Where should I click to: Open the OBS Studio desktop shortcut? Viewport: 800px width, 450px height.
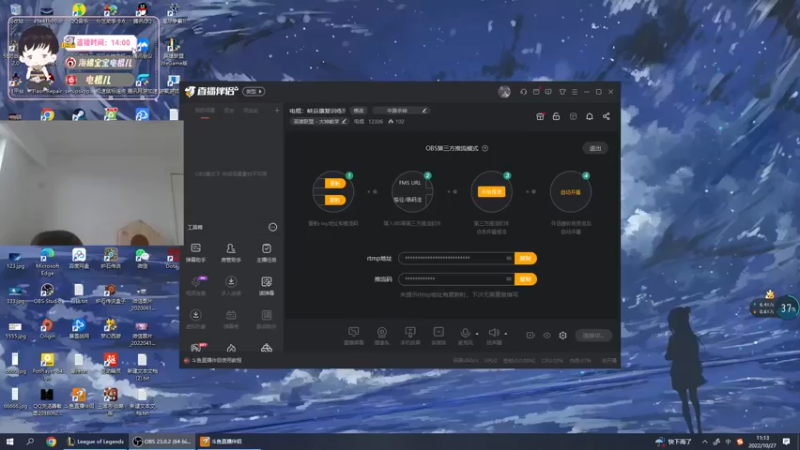[47, 294]
